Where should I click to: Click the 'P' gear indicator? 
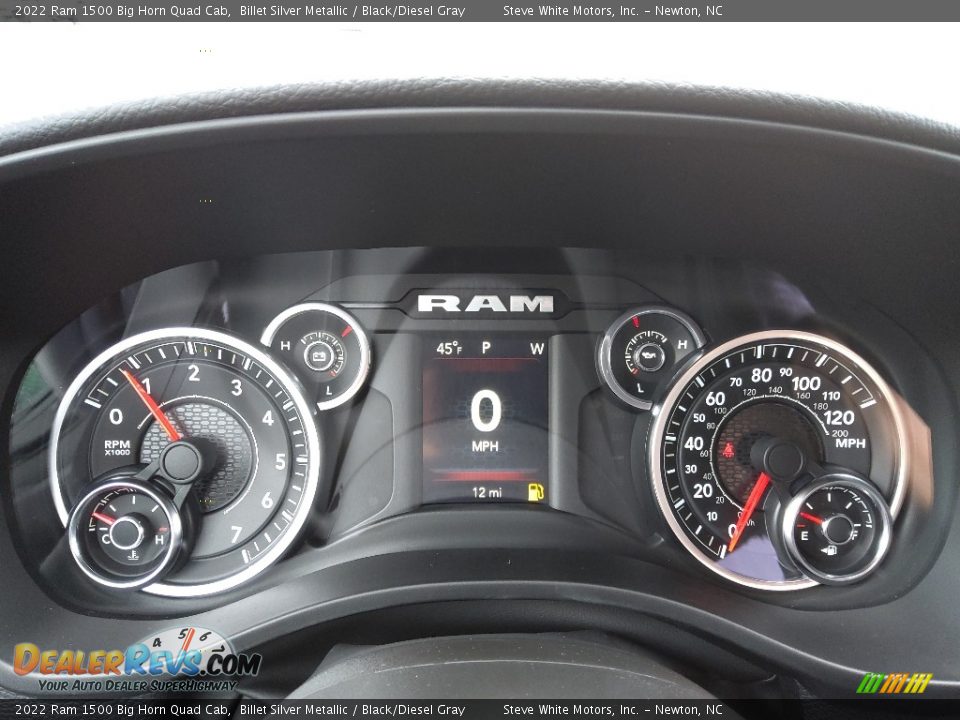486,348
